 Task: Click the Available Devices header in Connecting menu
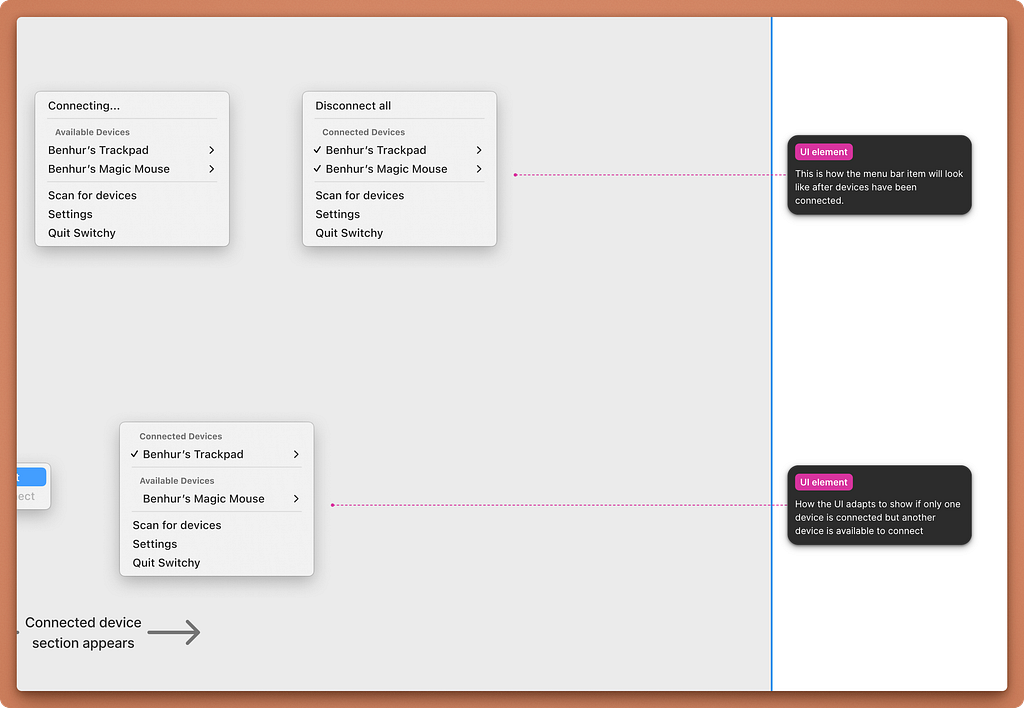click(x=92, y=132)
